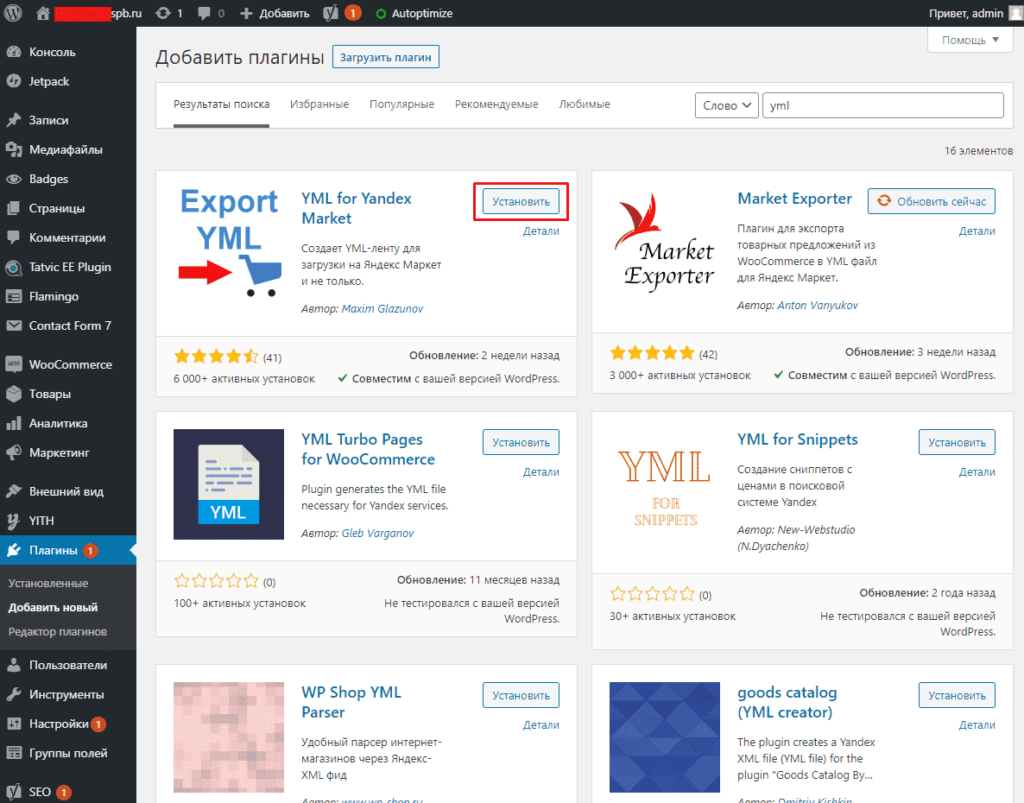Switch to the Любимые tab

(x=584, y=104)
